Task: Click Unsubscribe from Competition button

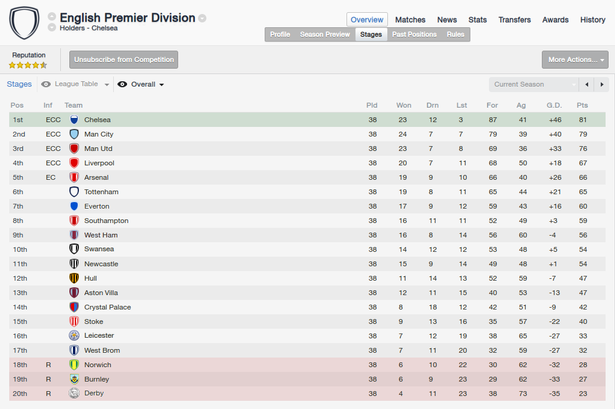Action: click(124, 60)
